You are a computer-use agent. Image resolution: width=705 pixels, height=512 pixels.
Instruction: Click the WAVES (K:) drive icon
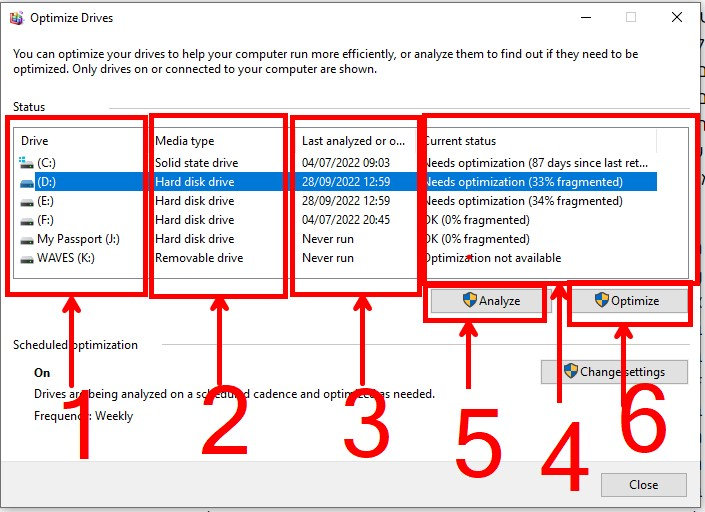click(x=27, y=258)
